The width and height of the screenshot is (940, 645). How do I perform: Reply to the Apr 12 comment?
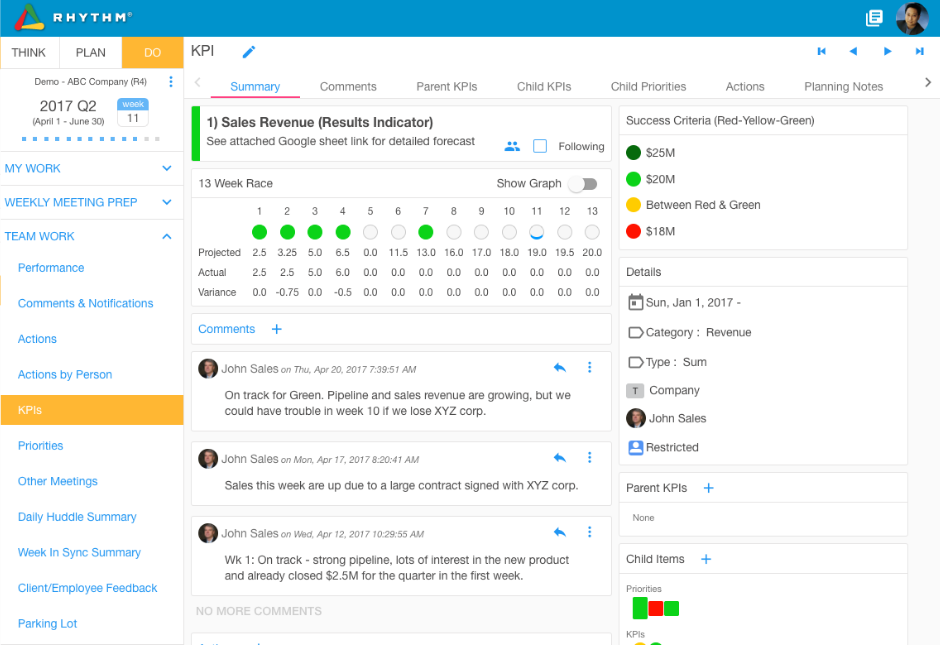(559, 532)
